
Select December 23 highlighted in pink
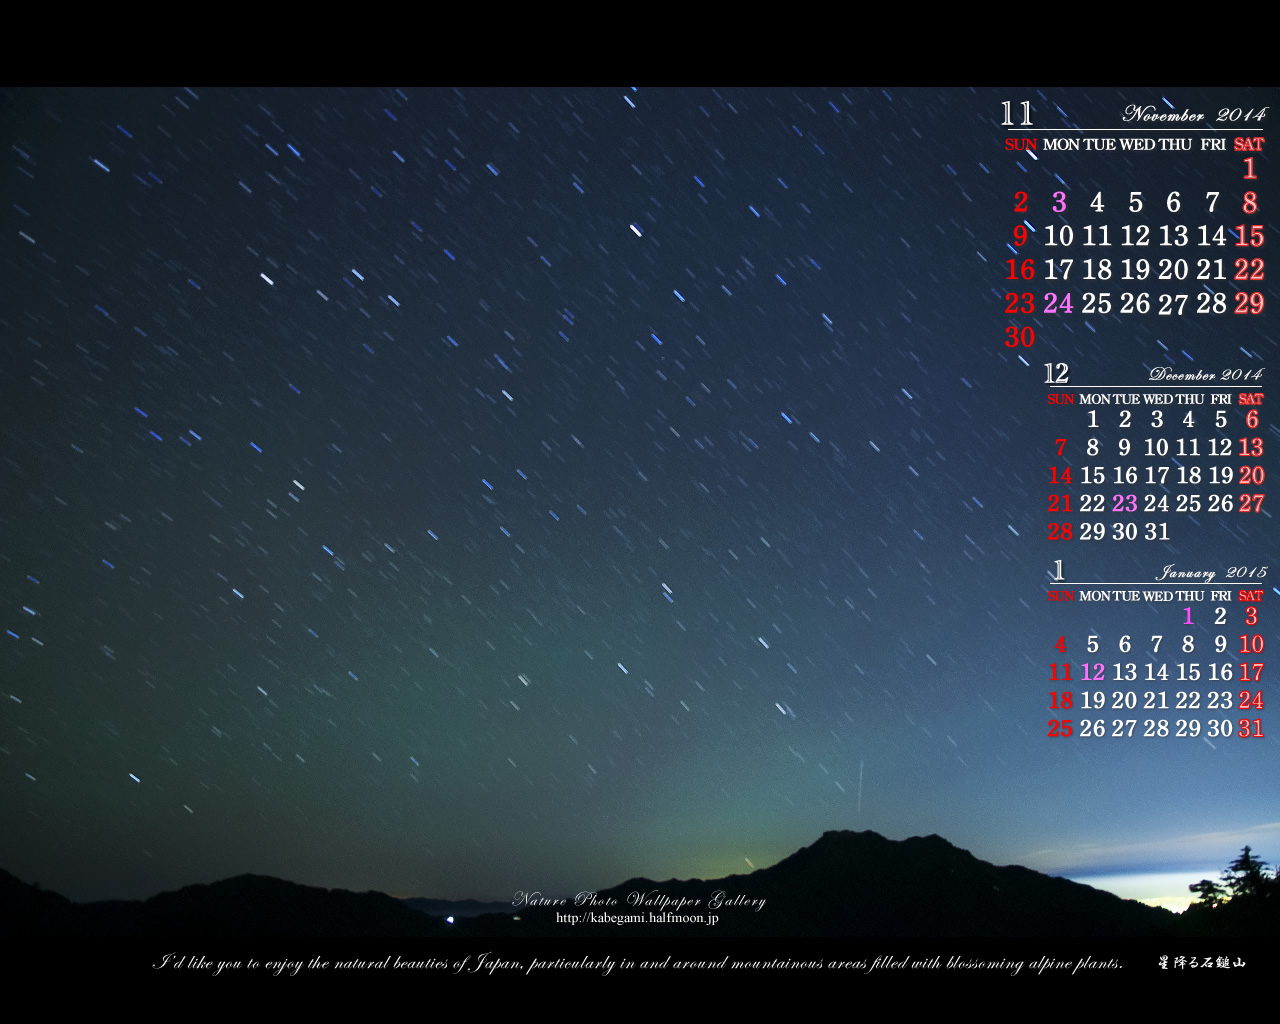(1125, 503)
